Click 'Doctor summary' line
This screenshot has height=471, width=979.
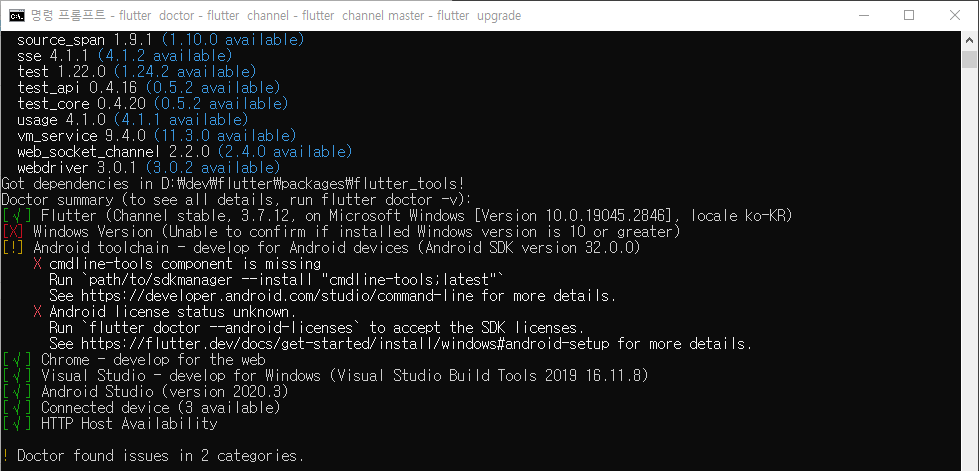click(237, 200)
